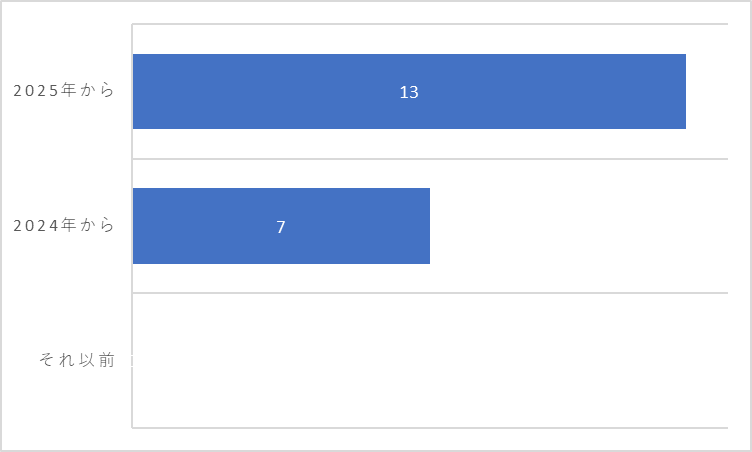
Task: Click empty plot space in それ以前 row
Action: pos(430,360)
